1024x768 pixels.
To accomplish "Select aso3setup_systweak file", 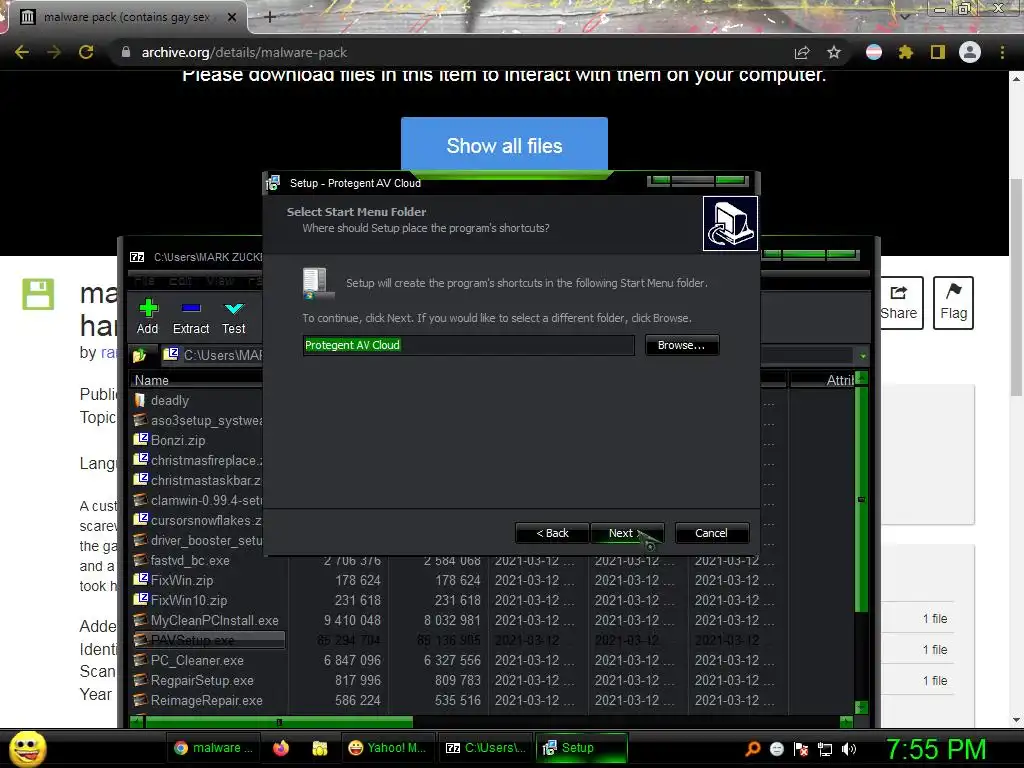I will [197, 421].
